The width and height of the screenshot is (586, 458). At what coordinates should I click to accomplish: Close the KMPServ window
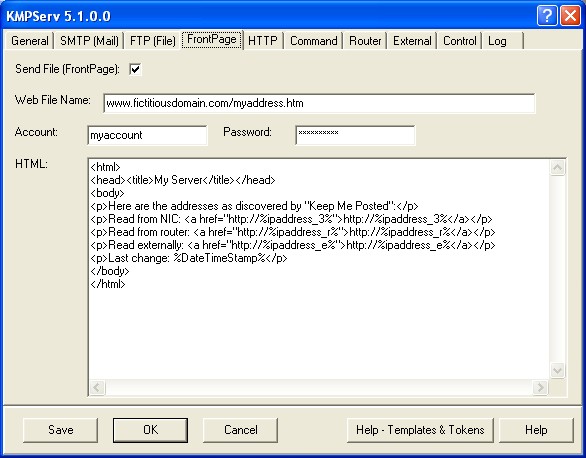coord(570,16)
